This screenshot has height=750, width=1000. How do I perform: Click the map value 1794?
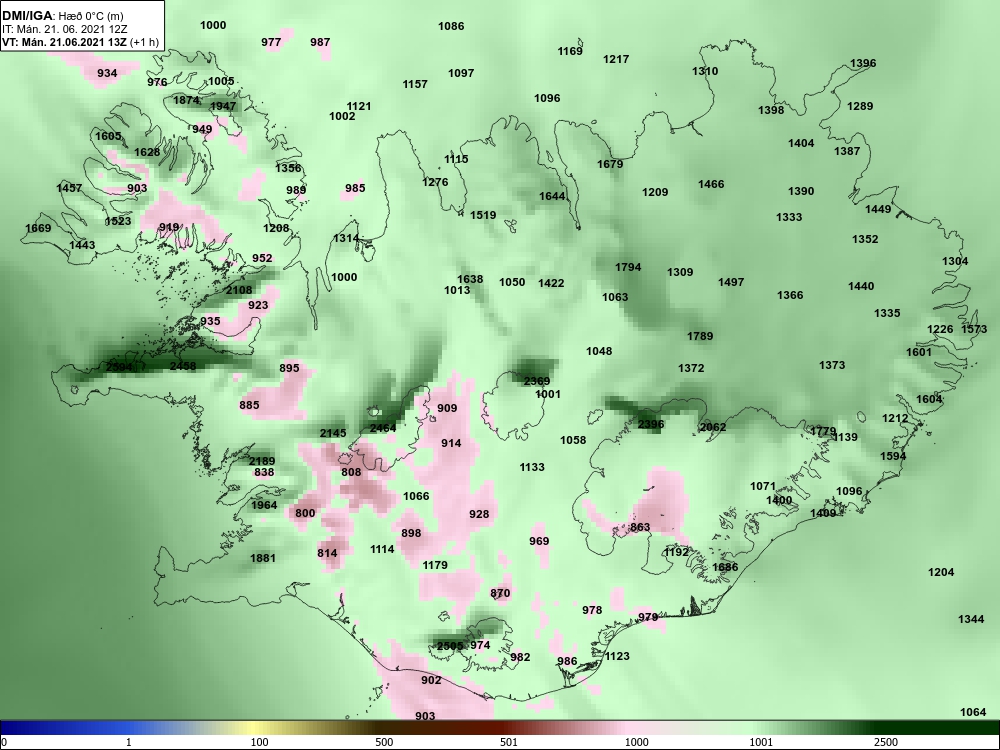628,267
